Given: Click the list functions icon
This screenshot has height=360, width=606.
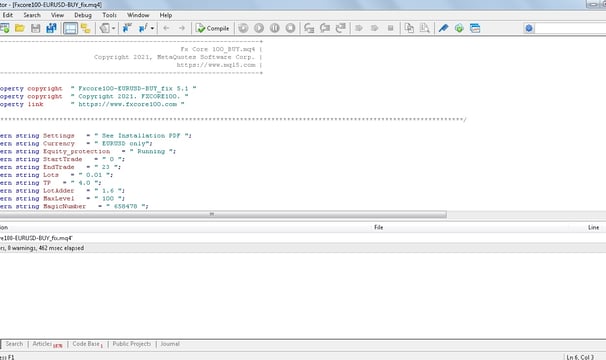Looking at the screenshot, I should (143, 28).
